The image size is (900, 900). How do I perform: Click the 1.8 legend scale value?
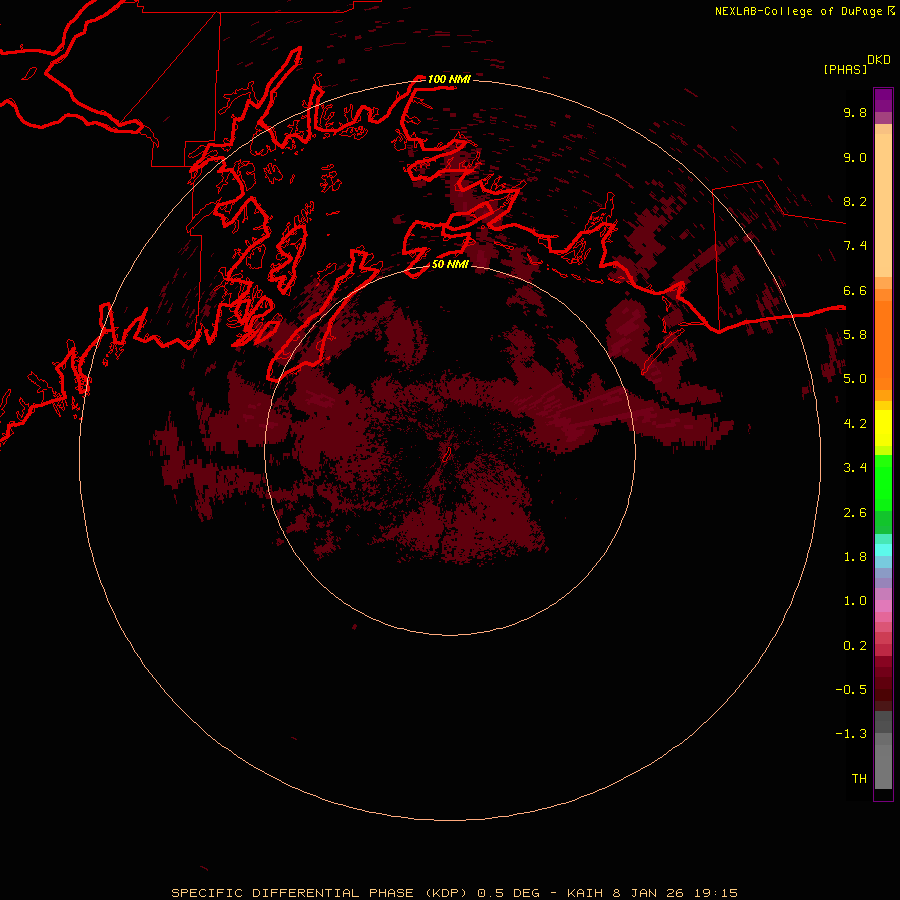[855, 557]
